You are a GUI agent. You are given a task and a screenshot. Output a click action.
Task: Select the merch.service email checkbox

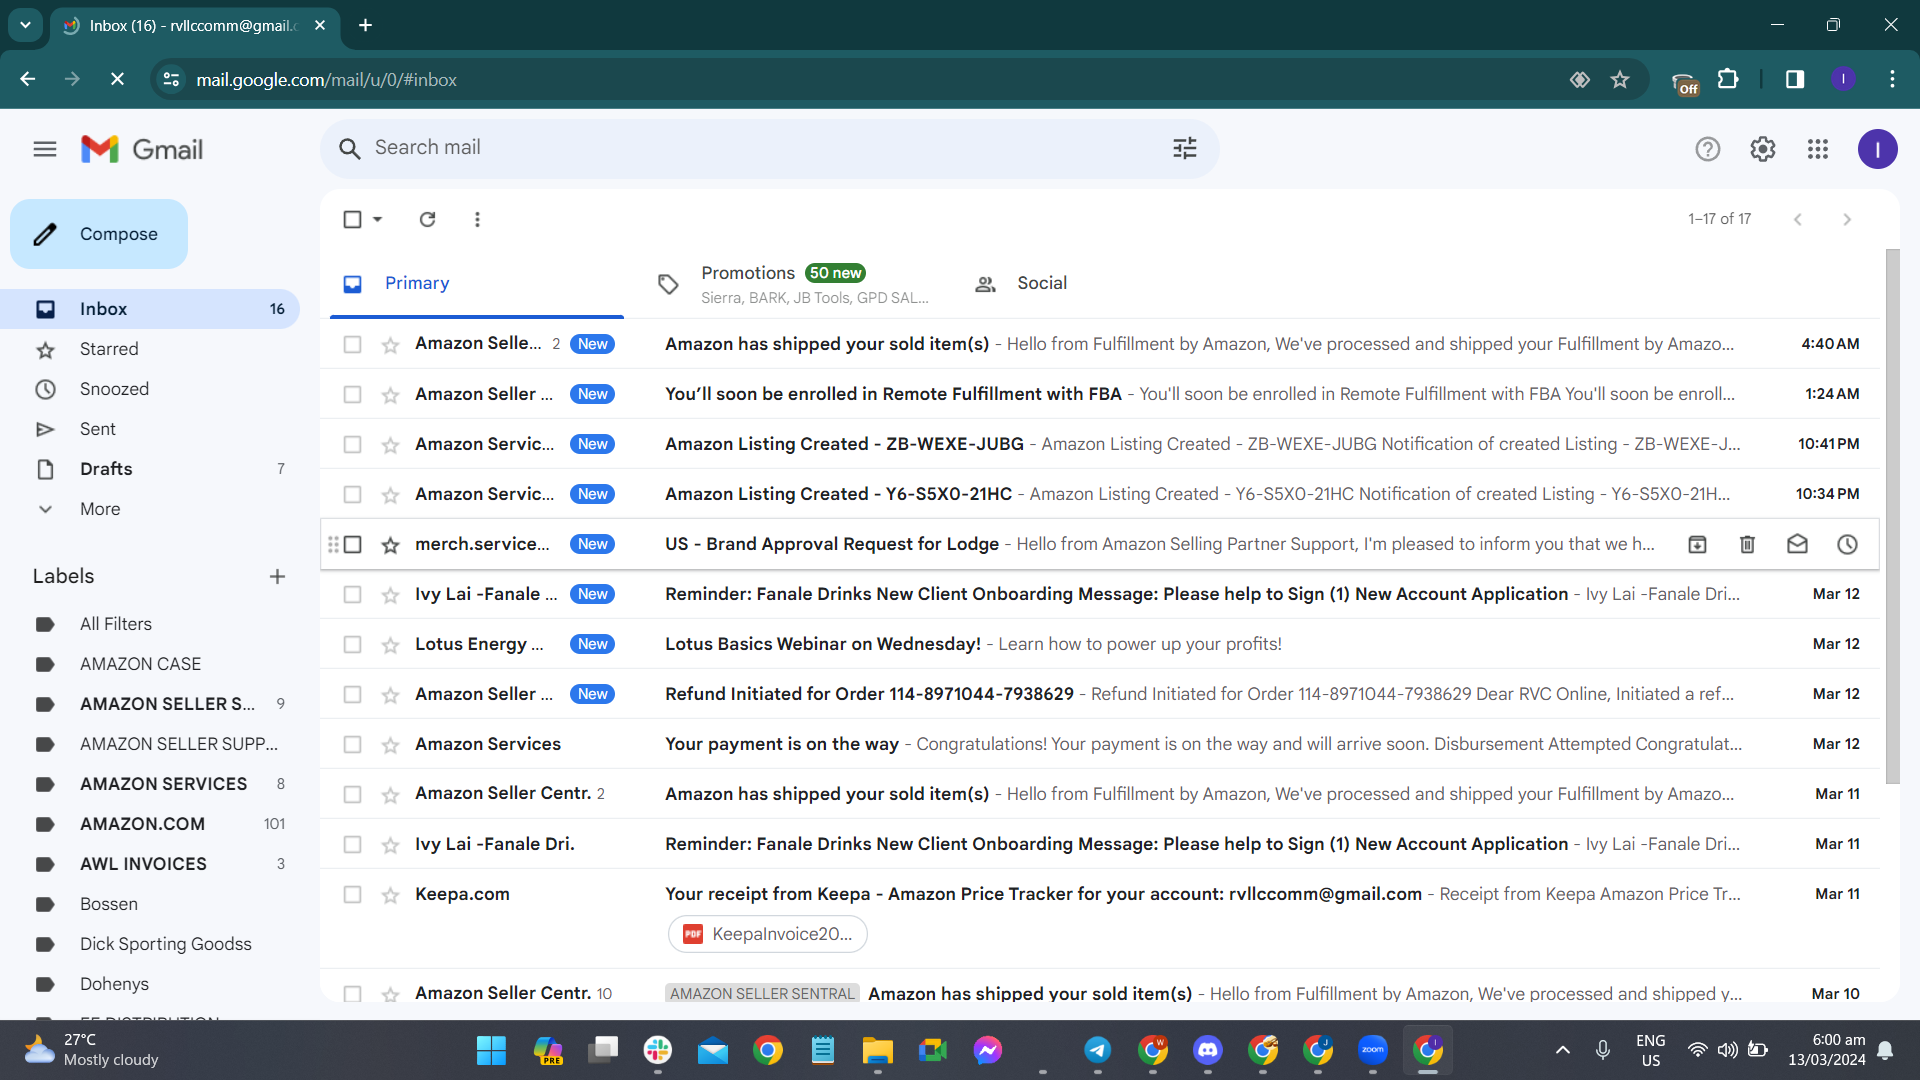click(x=352, y=544)
